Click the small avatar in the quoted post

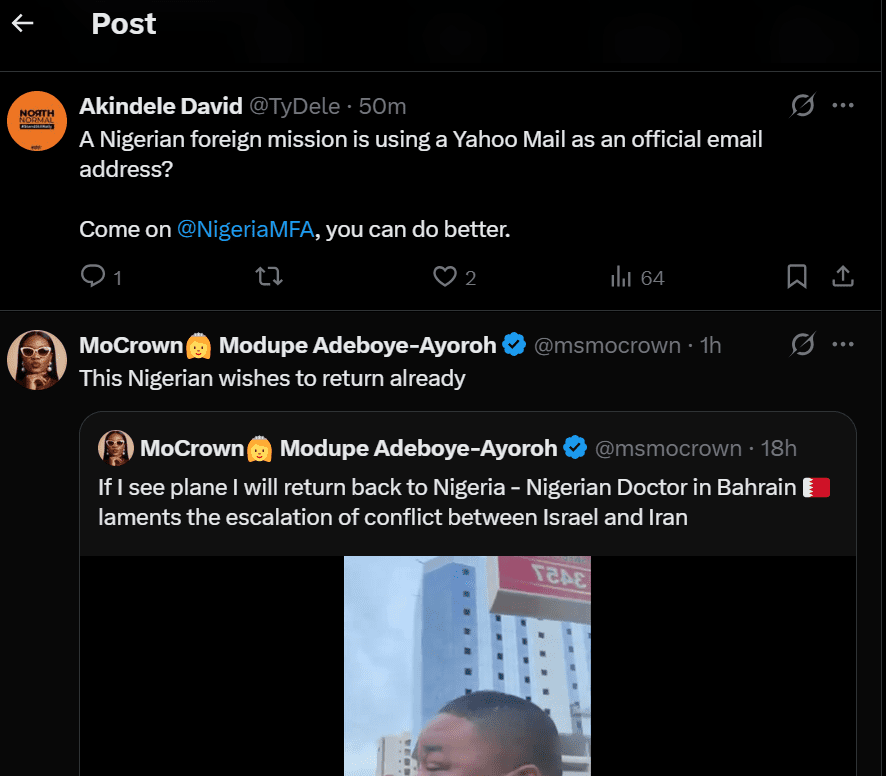coord(116,448)
